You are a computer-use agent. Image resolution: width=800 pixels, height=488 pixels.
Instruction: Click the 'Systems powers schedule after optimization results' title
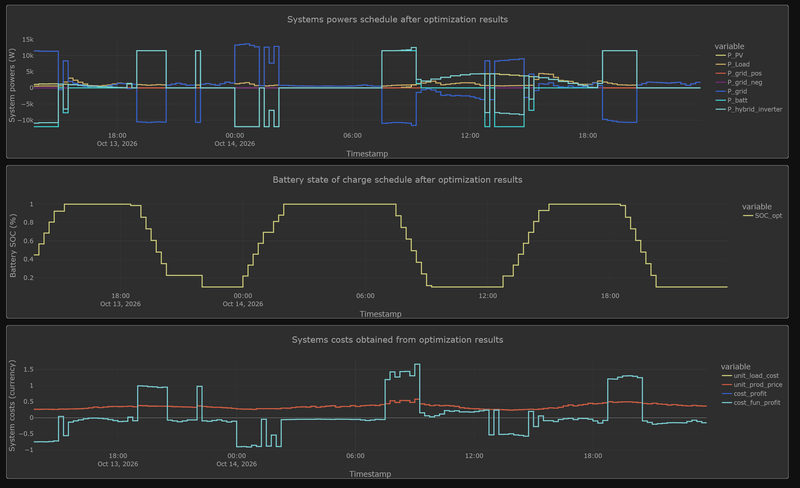point(397,19)
